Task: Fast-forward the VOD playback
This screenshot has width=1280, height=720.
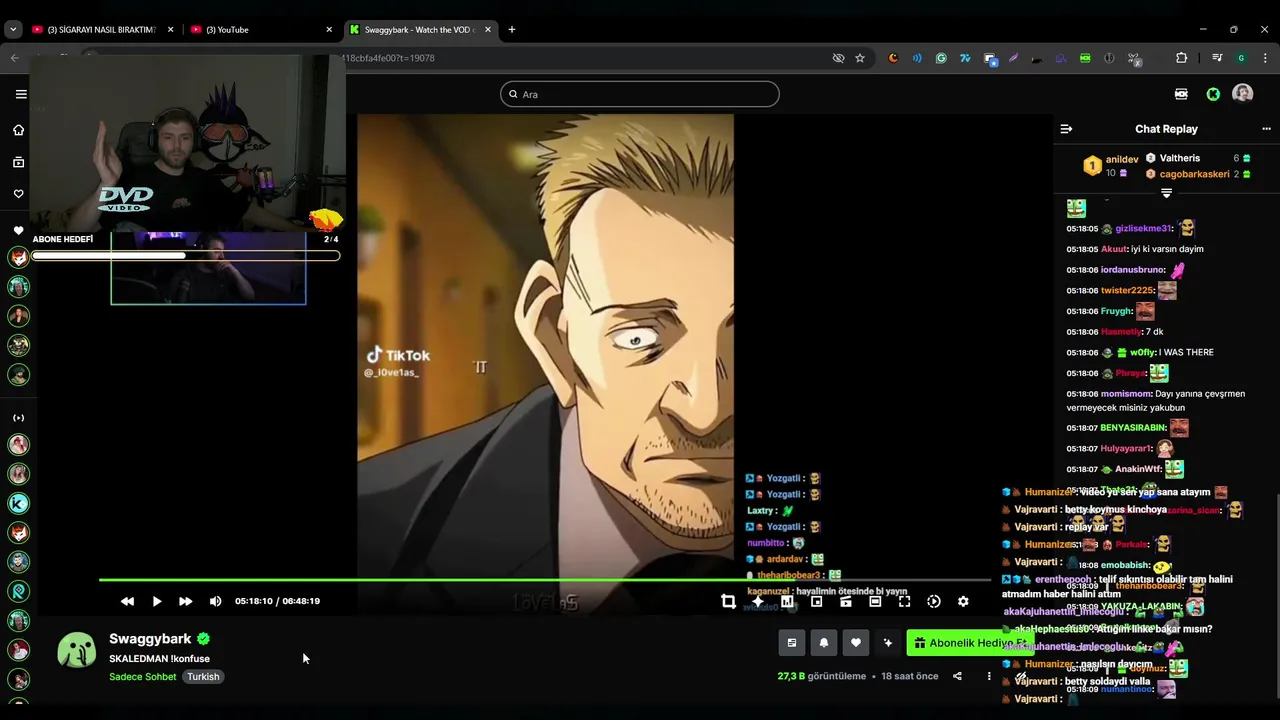Action: [x=185, y=601]
